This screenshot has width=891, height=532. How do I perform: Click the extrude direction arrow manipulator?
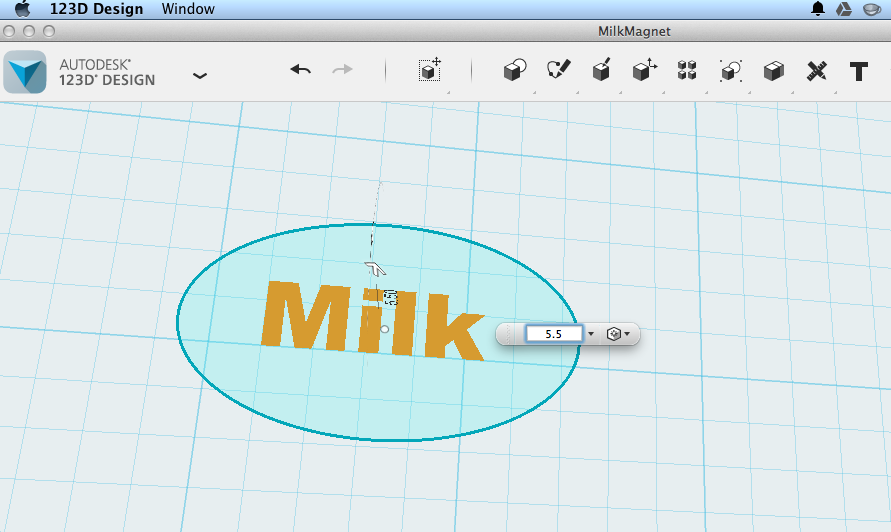pyautogui.click(x=375, y=268)
